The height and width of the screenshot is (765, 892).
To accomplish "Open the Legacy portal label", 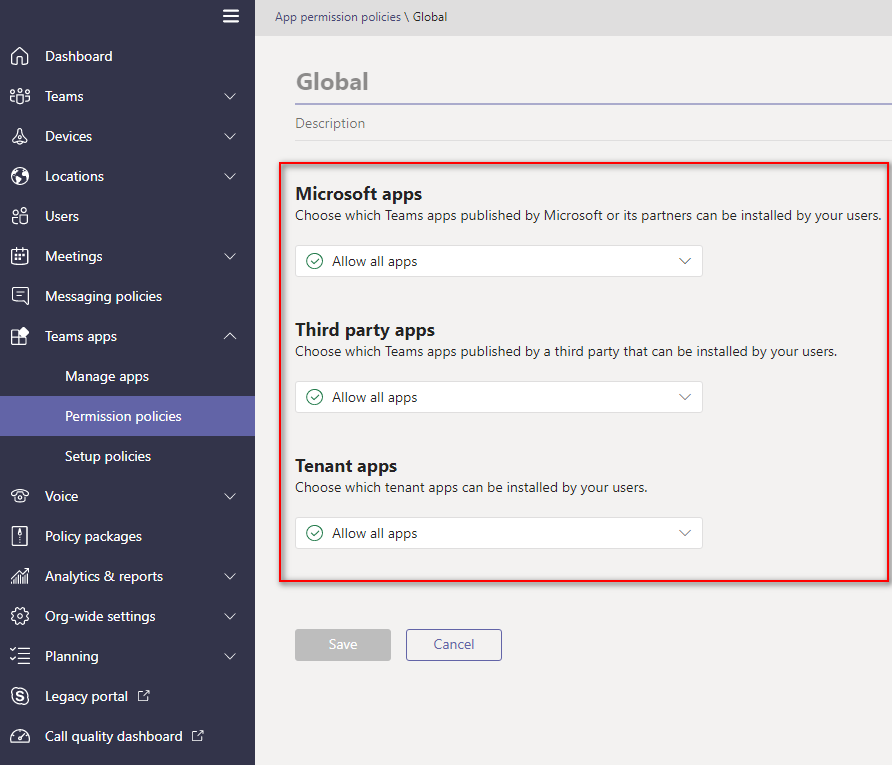I will point(86,696).
